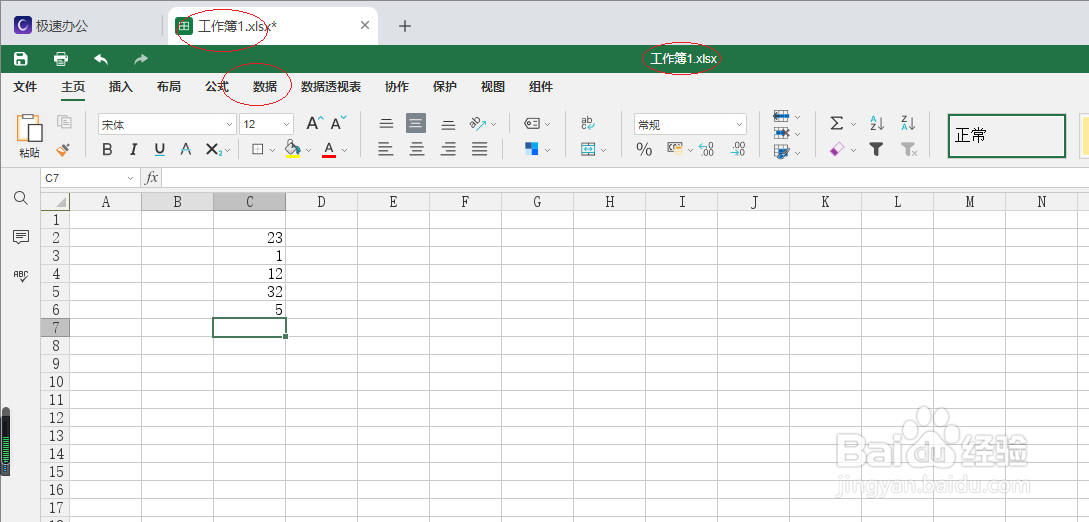This screenshot has height=522, width=1089.
Task: Click the Wrap Text icon
Action: click(588, 124)
